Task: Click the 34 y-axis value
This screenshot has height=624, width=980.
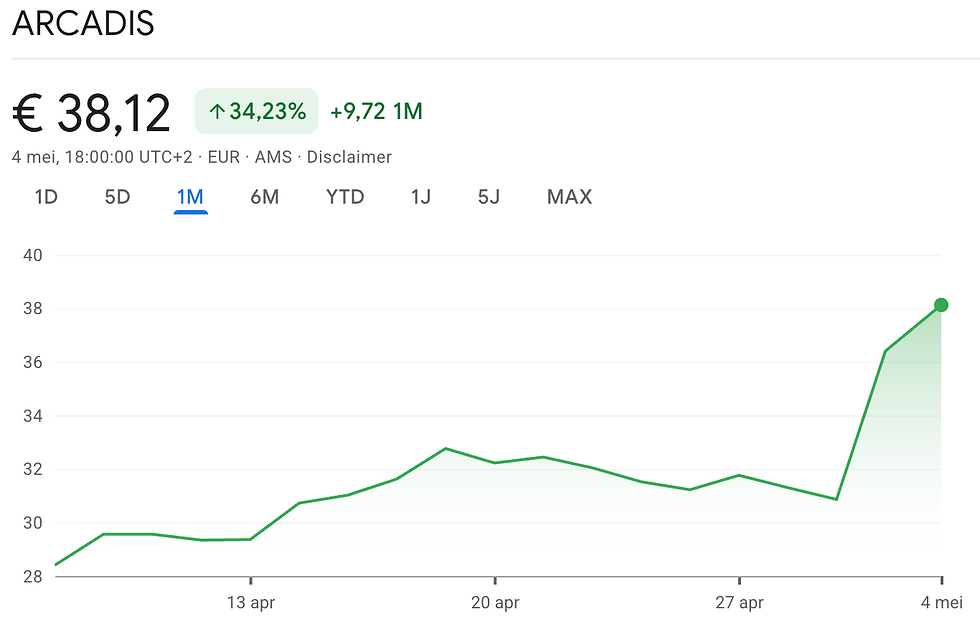Action: (32, 416)
